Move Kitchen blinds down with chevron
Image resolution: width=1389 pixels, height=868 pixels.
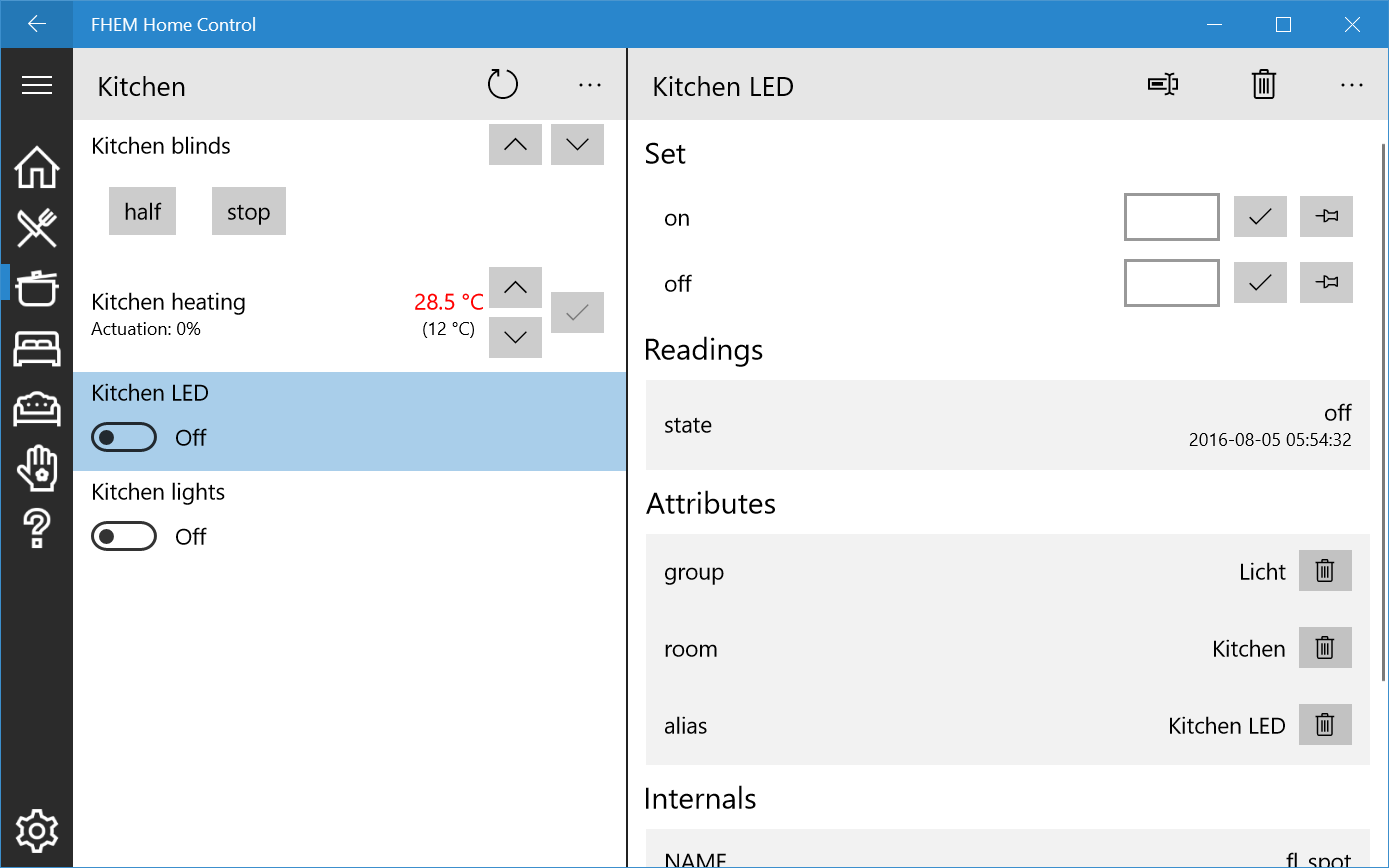577,144
